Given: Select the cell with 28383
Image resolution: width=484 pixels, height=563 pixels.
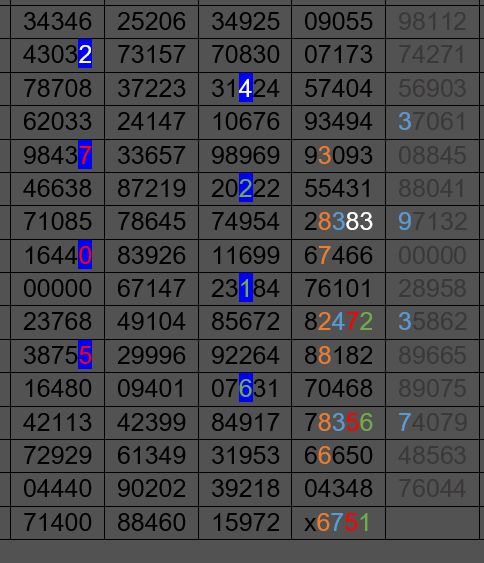Looking at the screenshot, I should click(339, 222).
